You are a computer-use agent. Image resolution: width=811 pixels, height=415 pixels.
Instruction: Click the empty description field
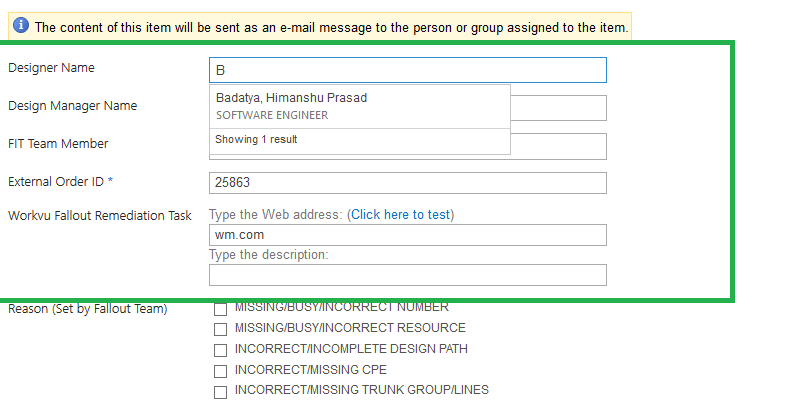[x=407, y=275]
